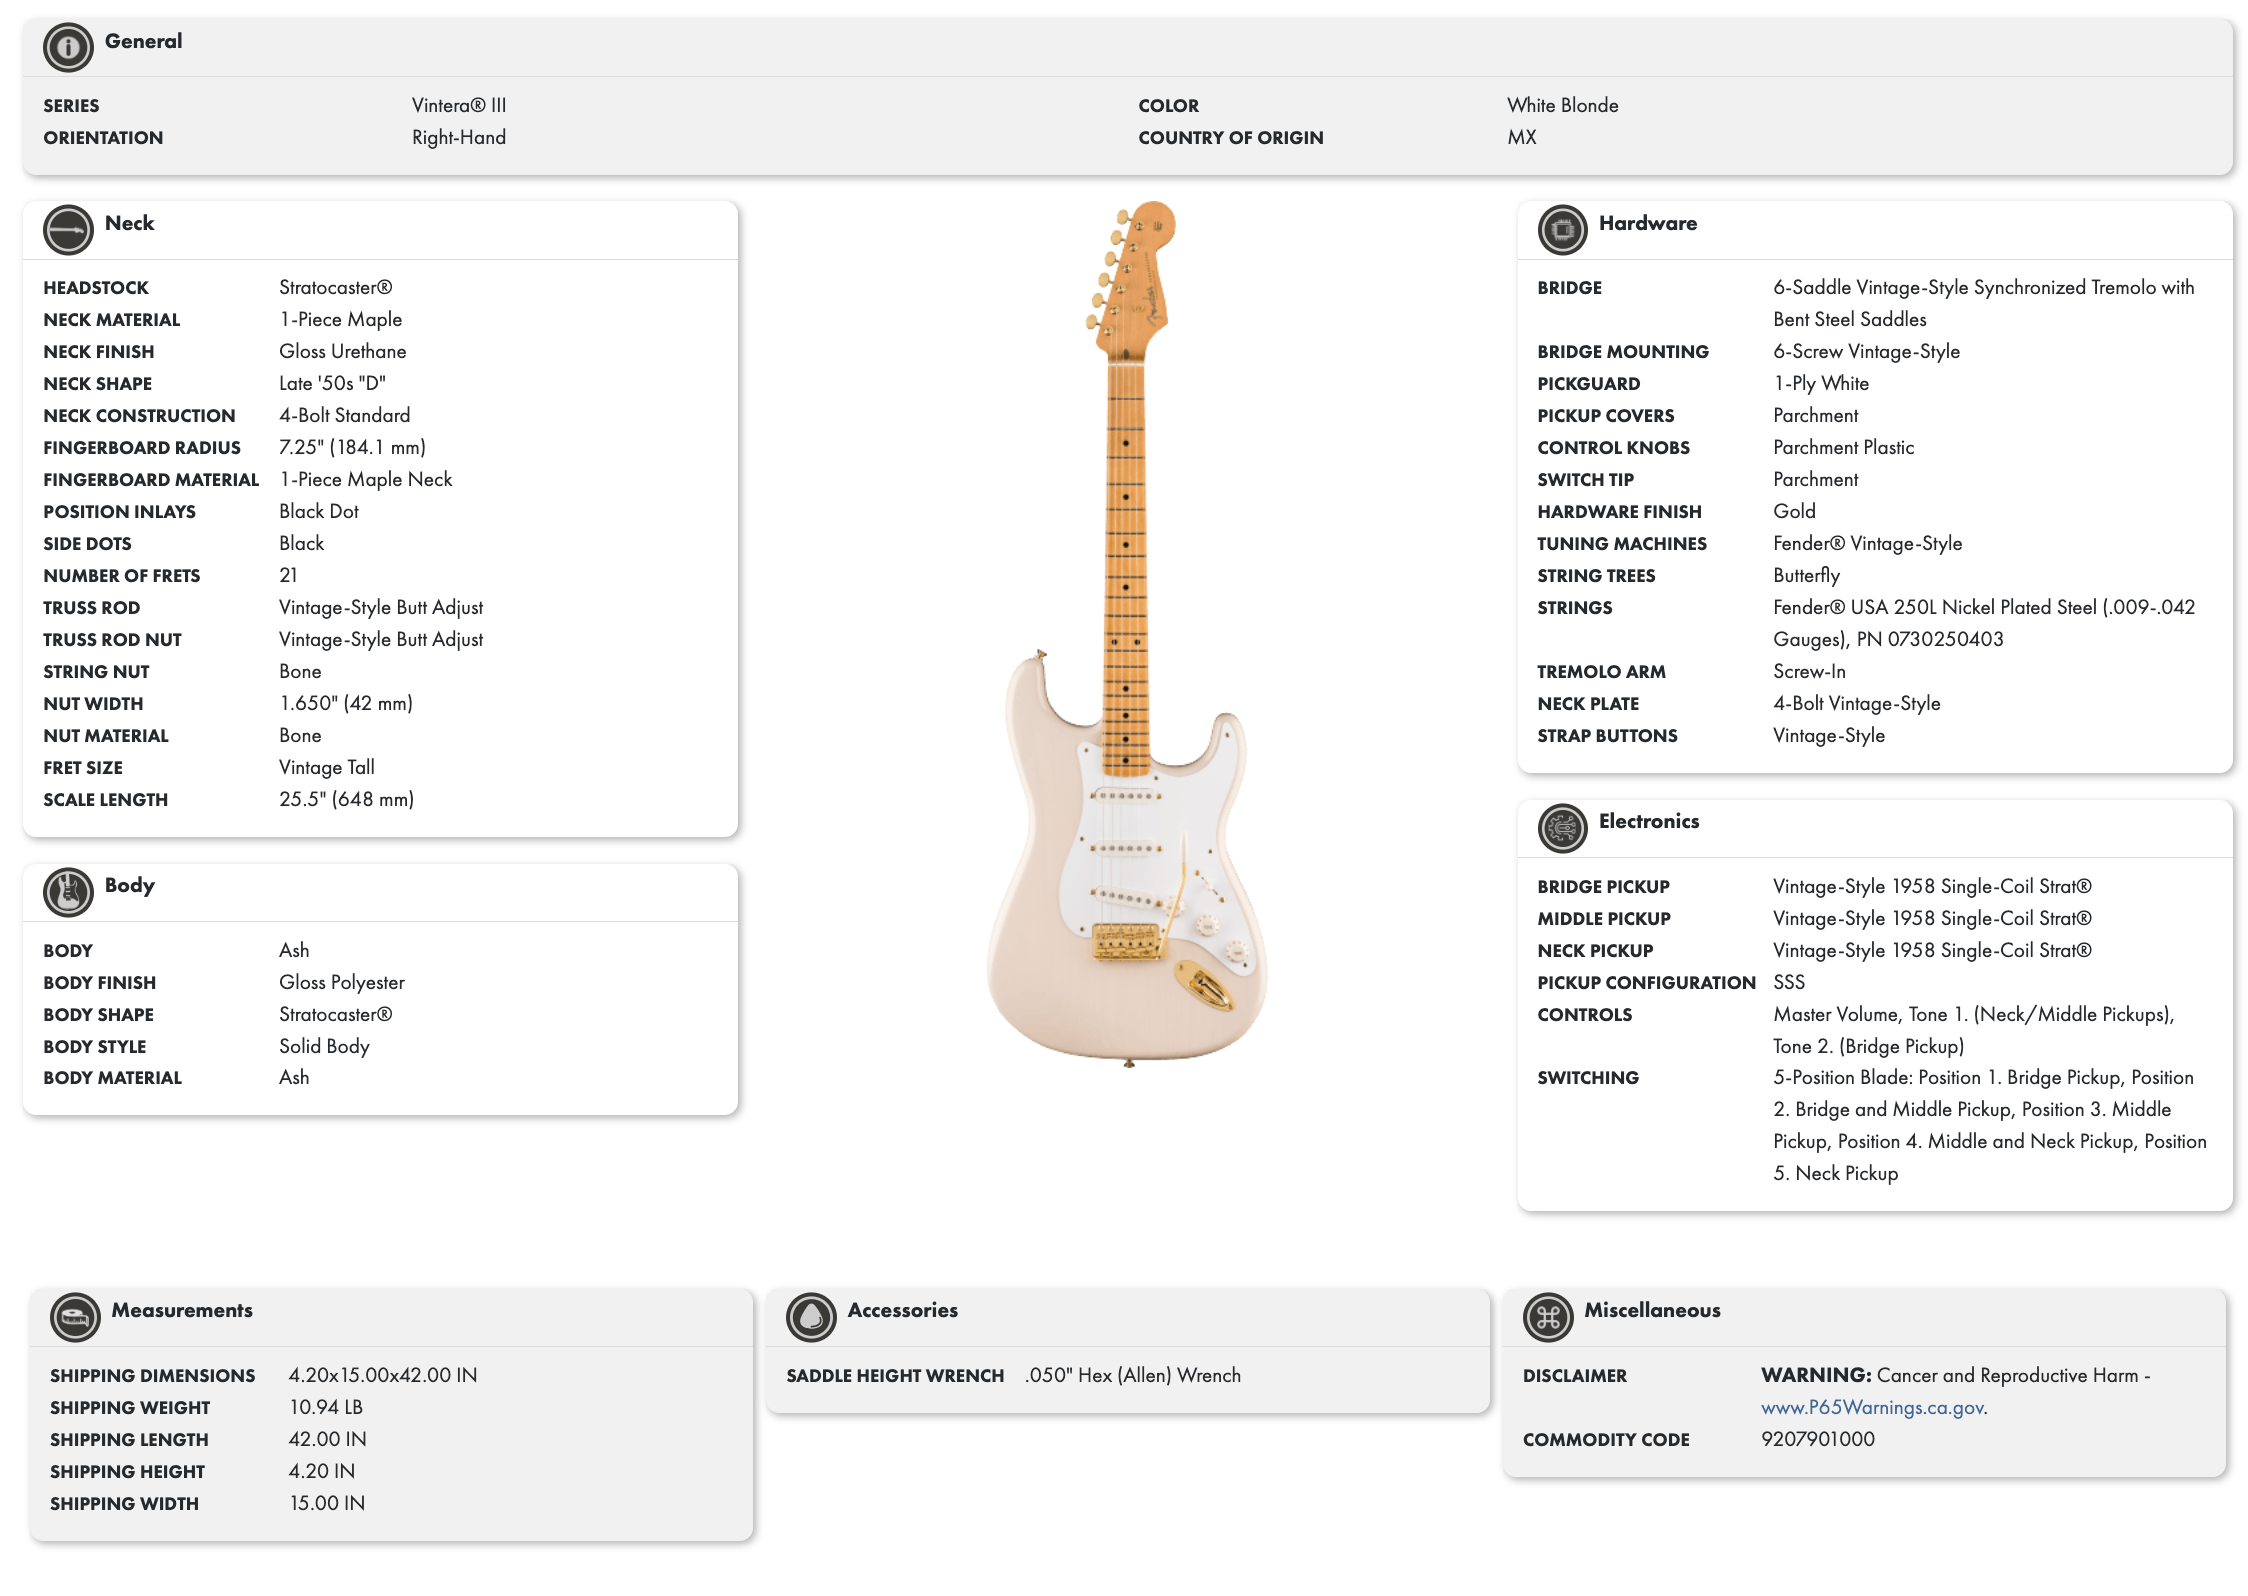The height and width of the screenshot is (1596, 2248).
Task: Click the Electronics section circuit icon
Action: click(1562, 827)
